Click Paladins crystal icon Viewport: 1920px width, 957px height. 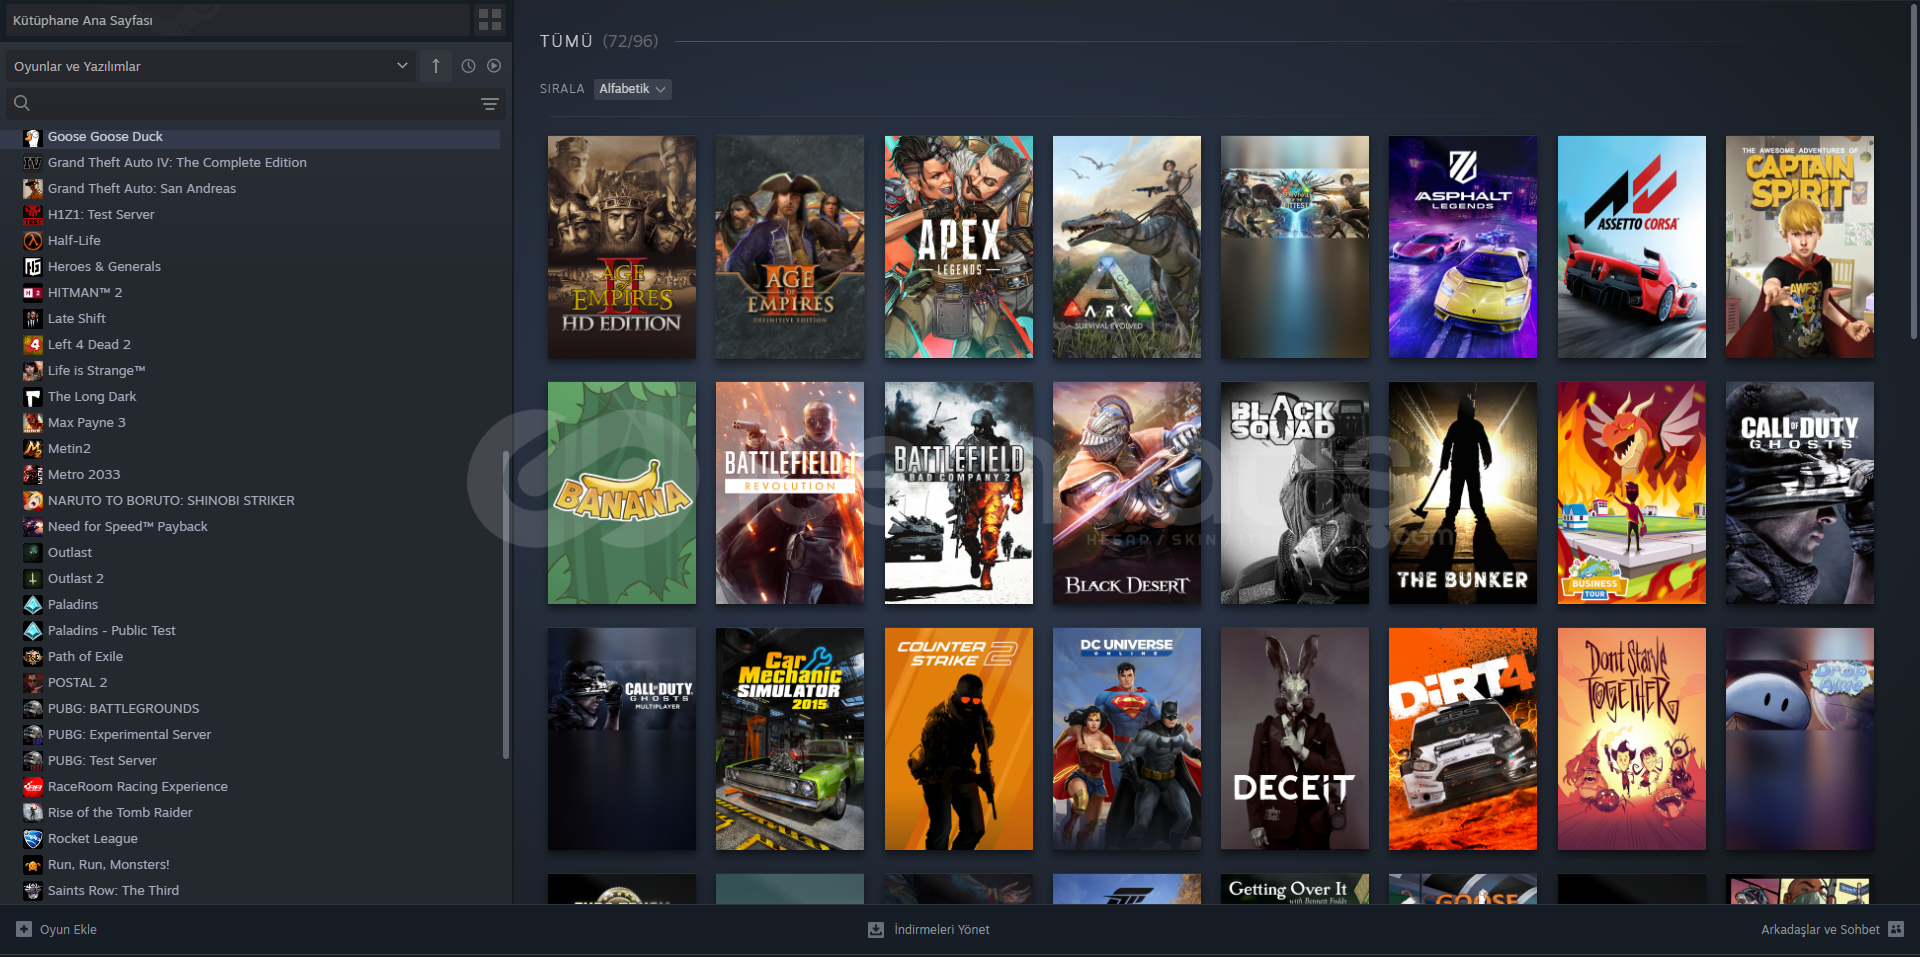click(x=33, y=605)
